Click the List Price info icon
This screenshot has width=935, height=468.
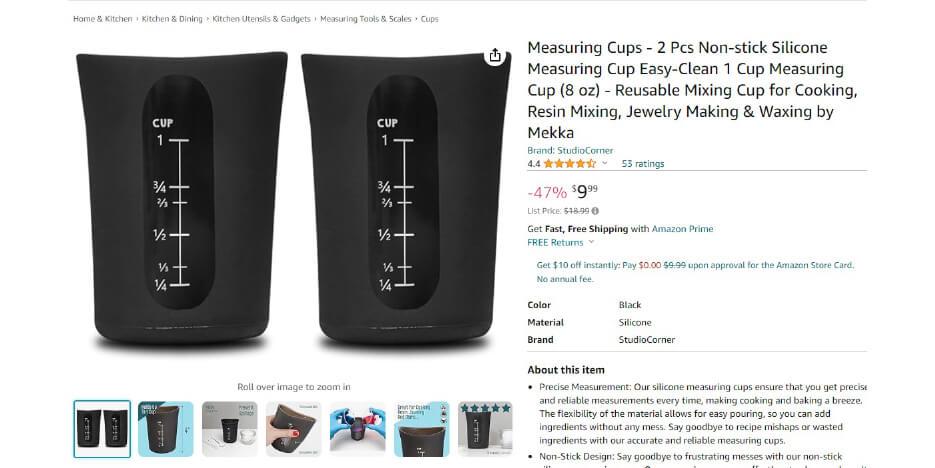(x=595, y=210)
